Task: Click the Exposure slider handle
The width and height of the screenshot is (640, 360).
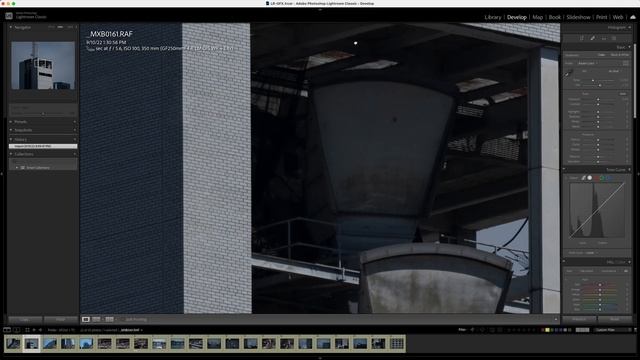Action: point(598,99)
